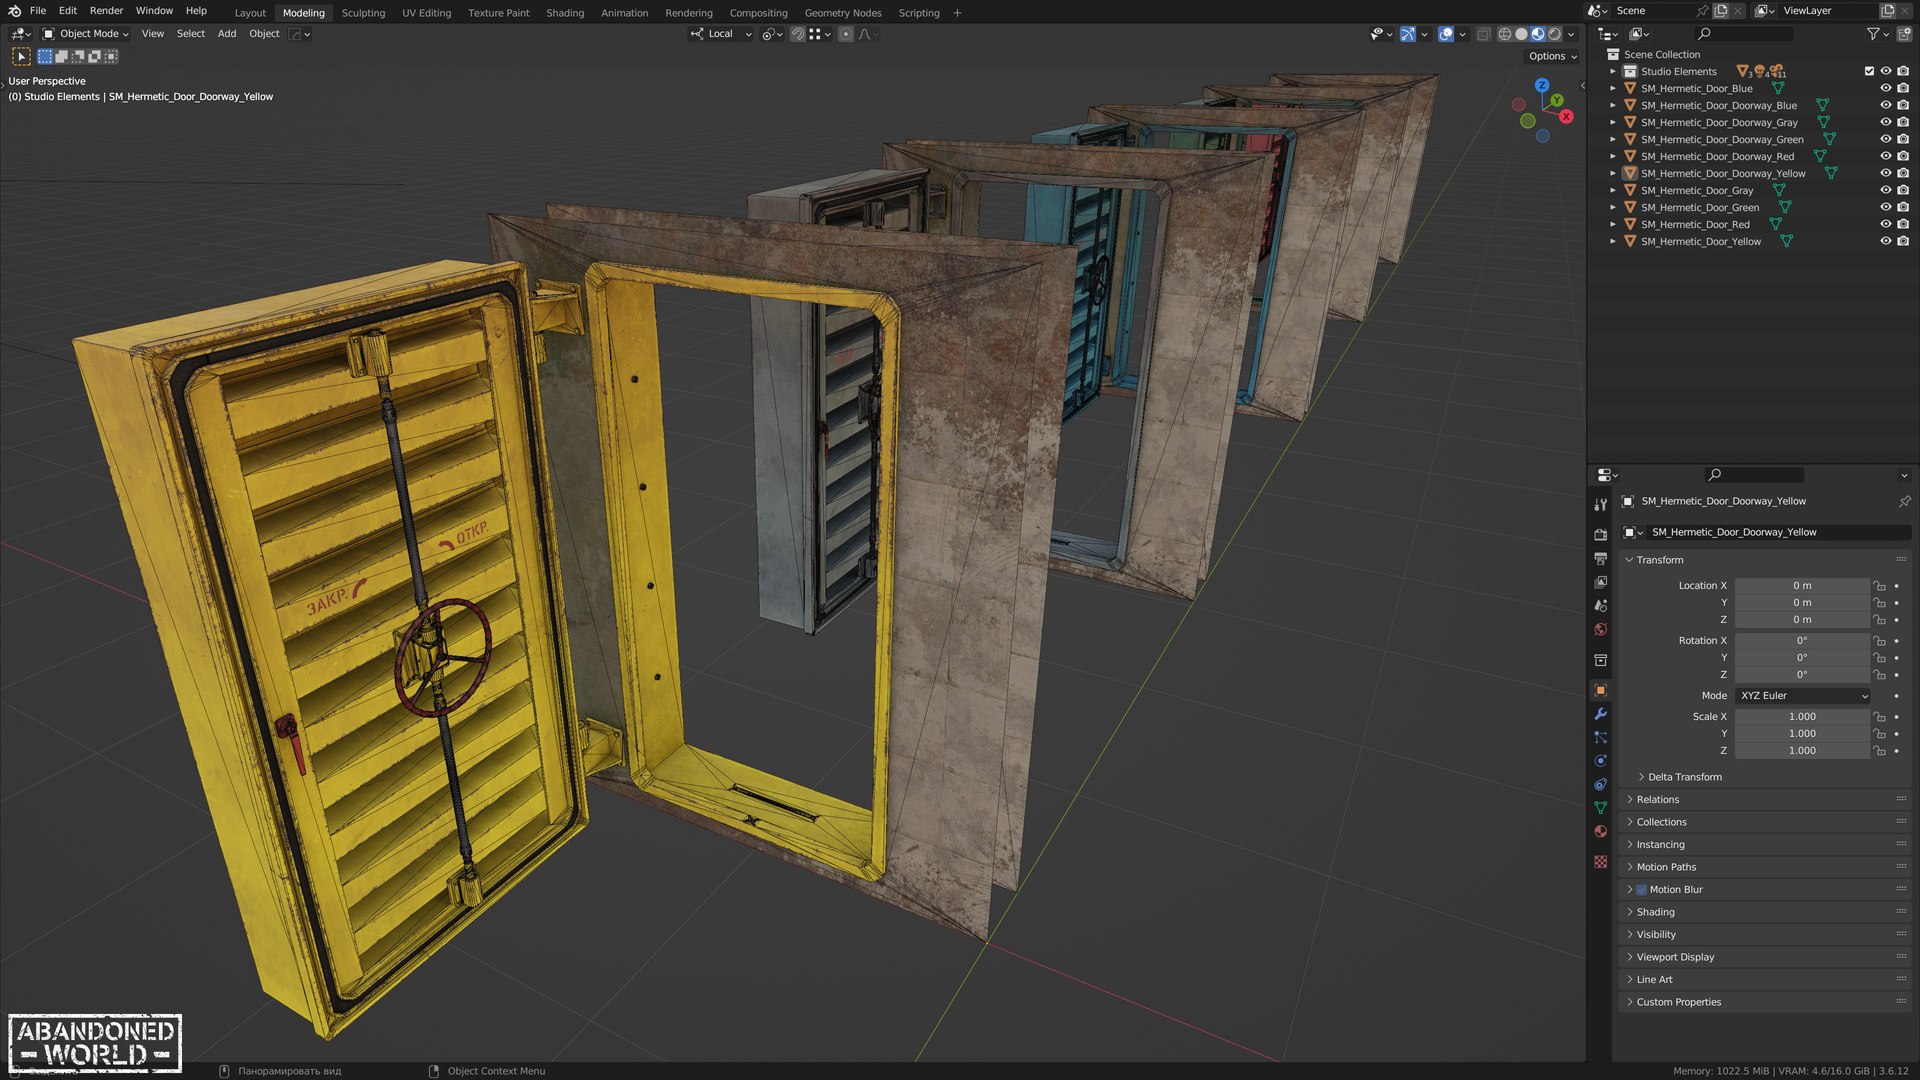Screen dimensions: 1920x1080
Task: Lock Location X transform
Action: [x=1879, y=586]
